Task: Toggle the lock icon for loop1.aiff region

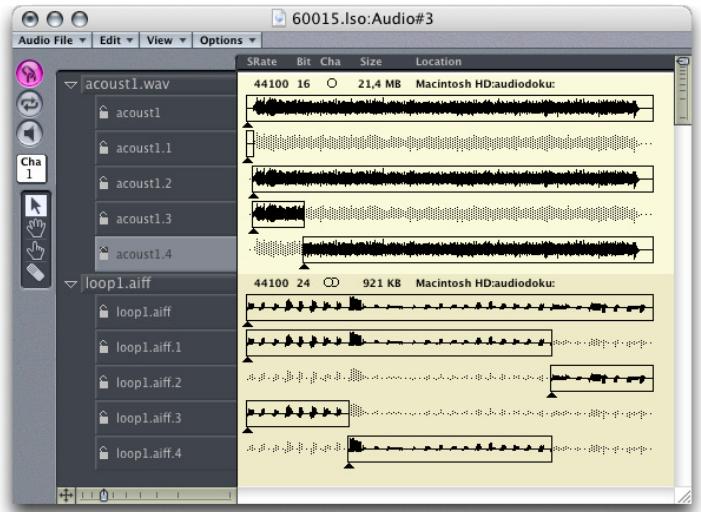Action: pos(104,311)
